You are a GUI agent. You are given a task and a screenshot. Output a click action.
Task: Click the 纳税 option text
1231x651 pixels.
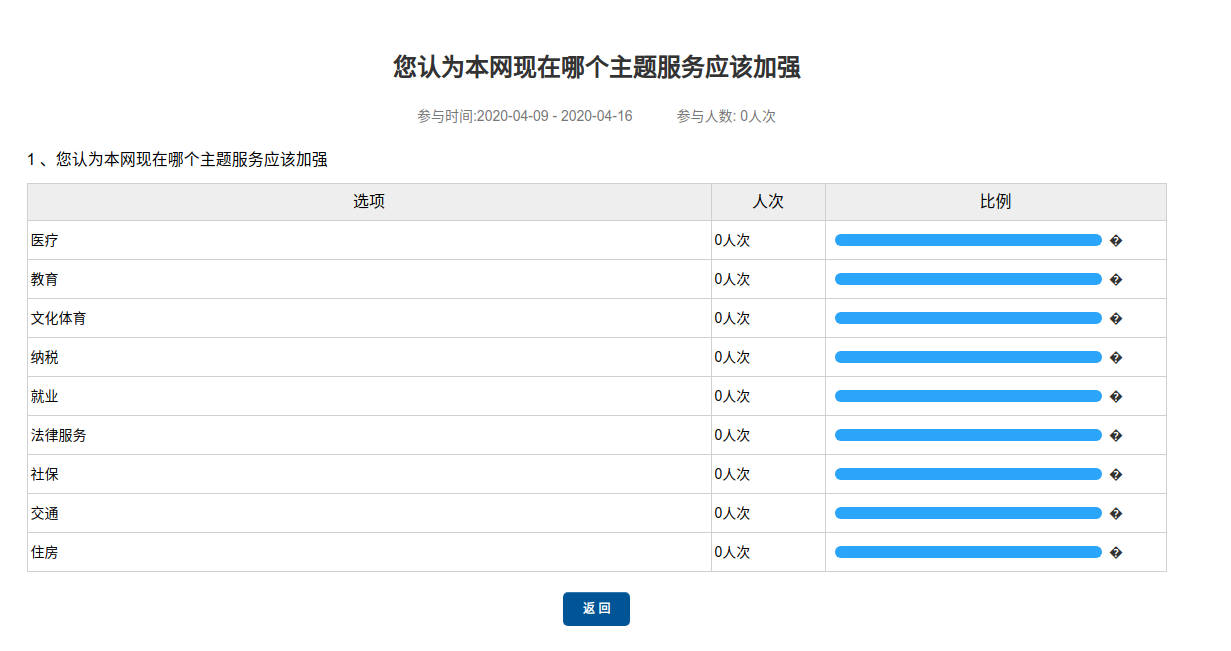tap(44, 358)
